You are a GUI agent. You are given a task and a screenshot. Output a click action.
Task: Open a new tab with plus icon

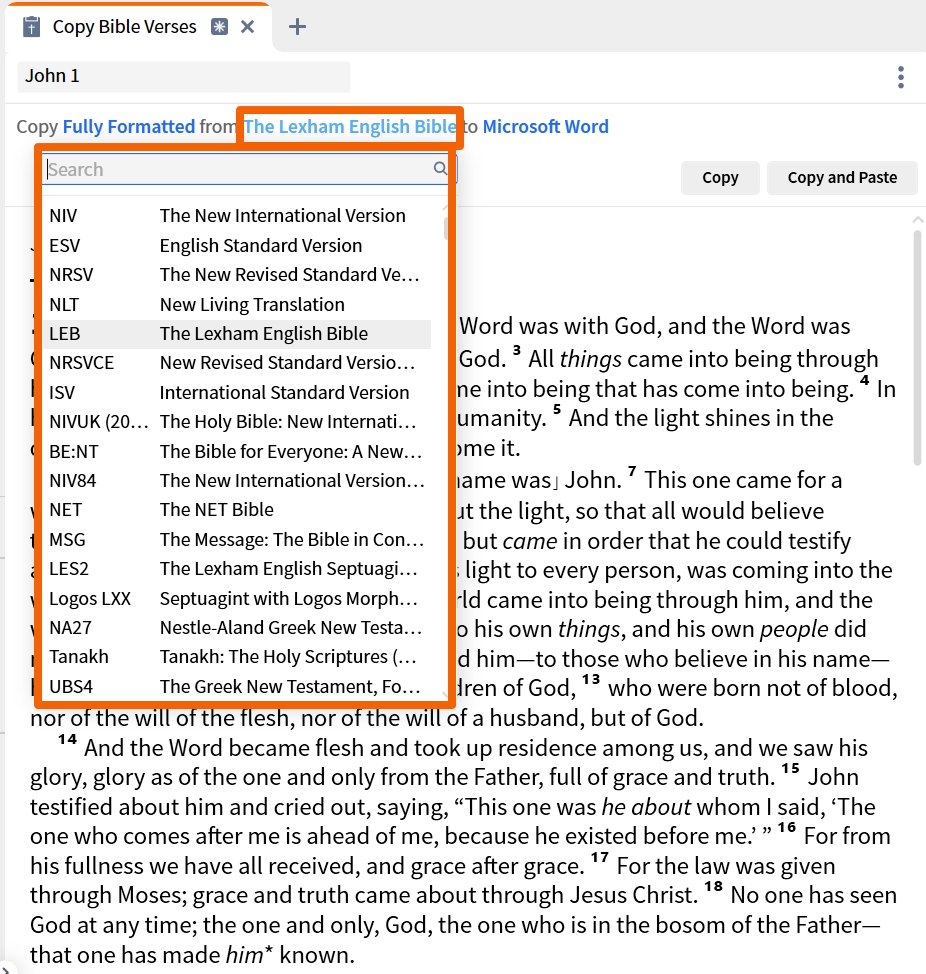click(x=297, y=27)
